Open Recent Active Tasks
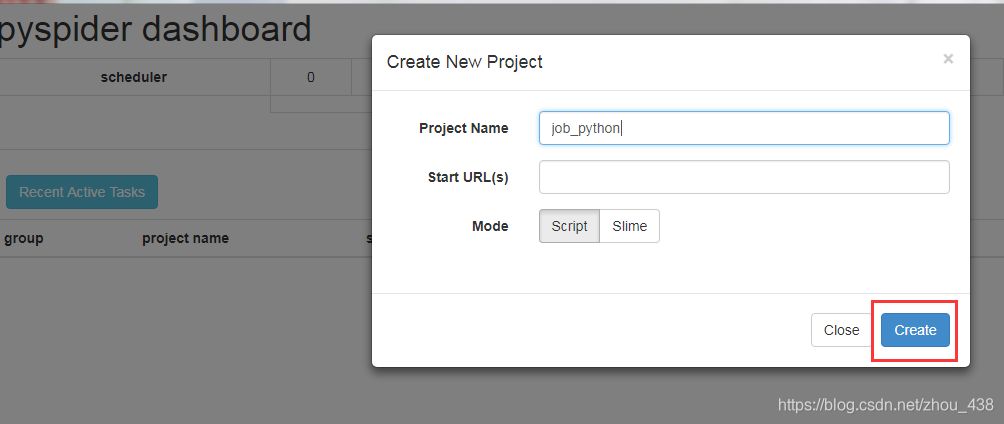This screenshot has height=424, width=1004. pos(82,192)
